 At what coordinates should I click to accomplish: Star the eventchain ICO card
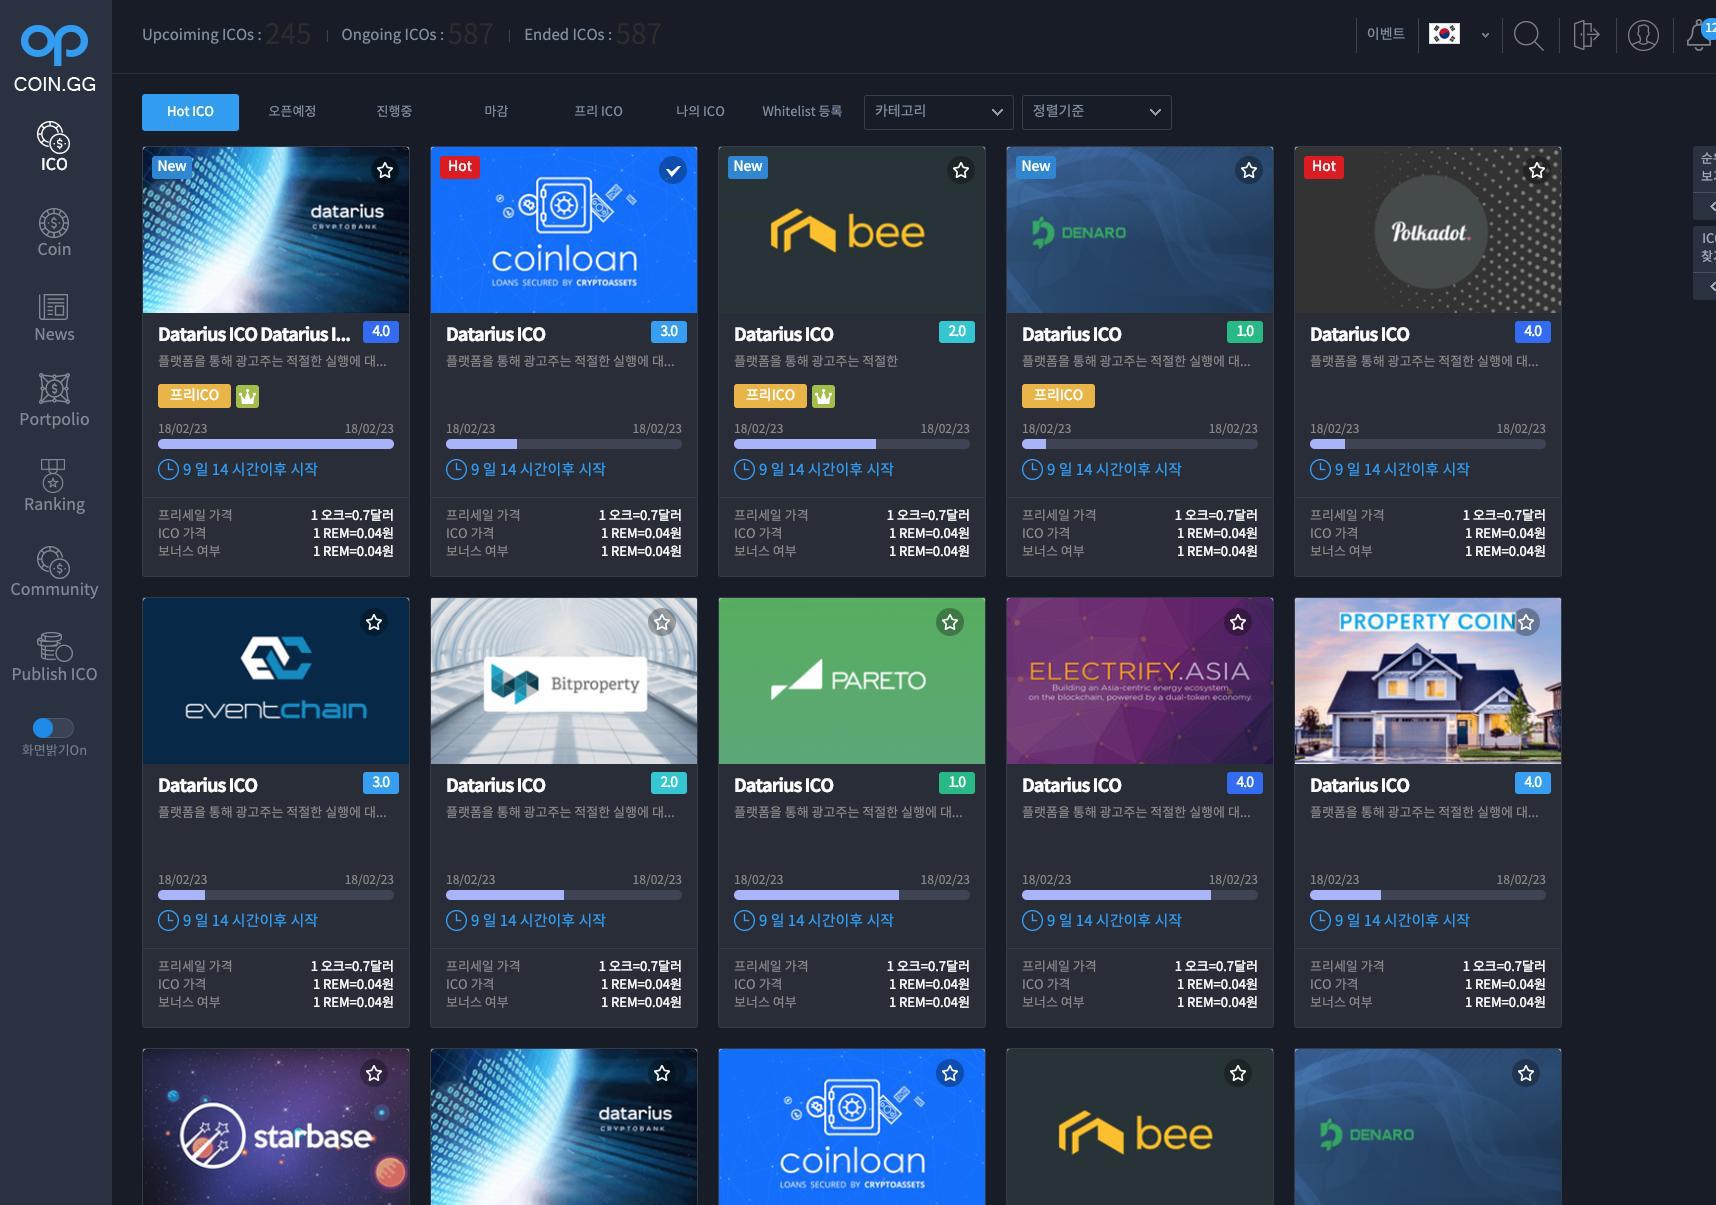(374, 622)
